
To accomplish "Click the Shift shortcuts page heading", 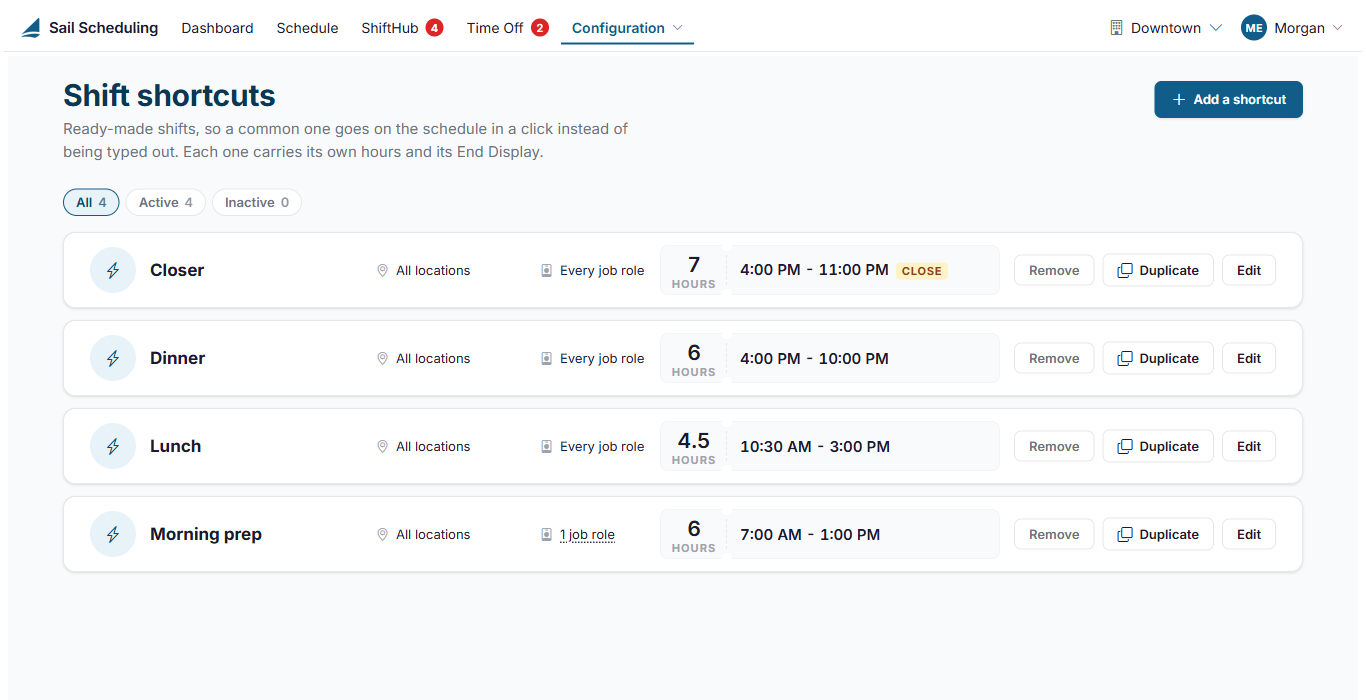I will click(x=169, y=95).
